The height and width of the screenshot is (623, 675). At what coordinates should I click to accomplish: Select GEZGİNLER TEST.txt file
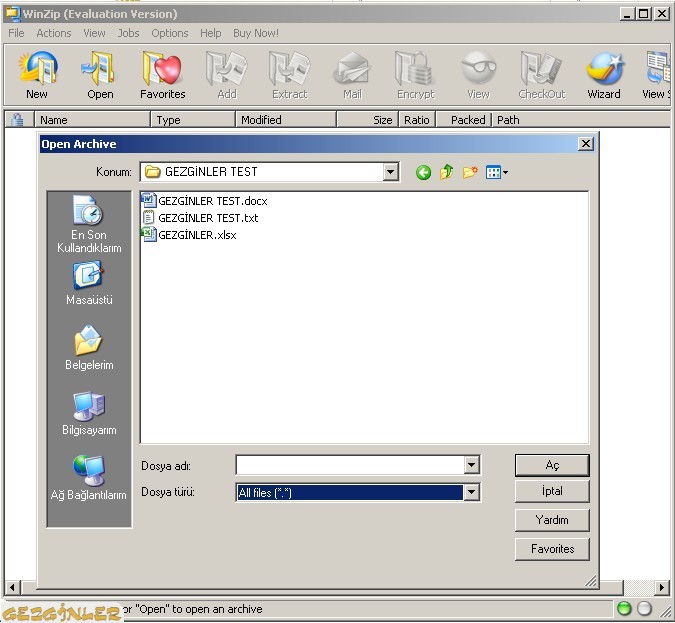[200, 218]
